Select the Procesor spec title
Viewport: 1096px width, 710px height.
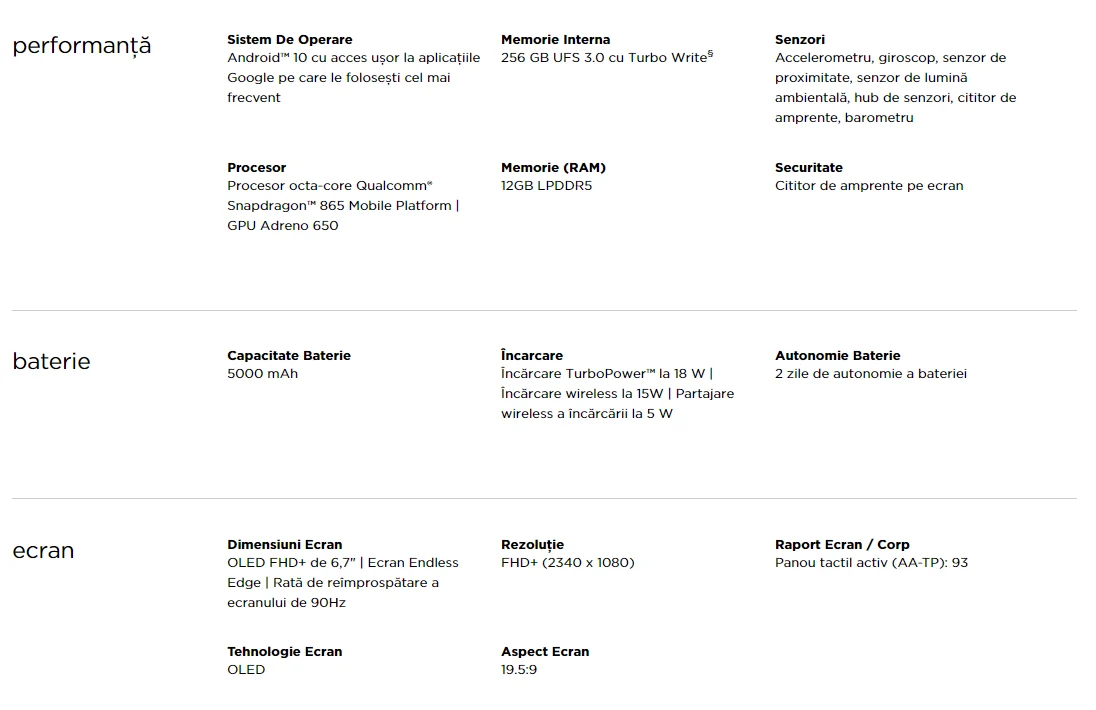(257, 168)
